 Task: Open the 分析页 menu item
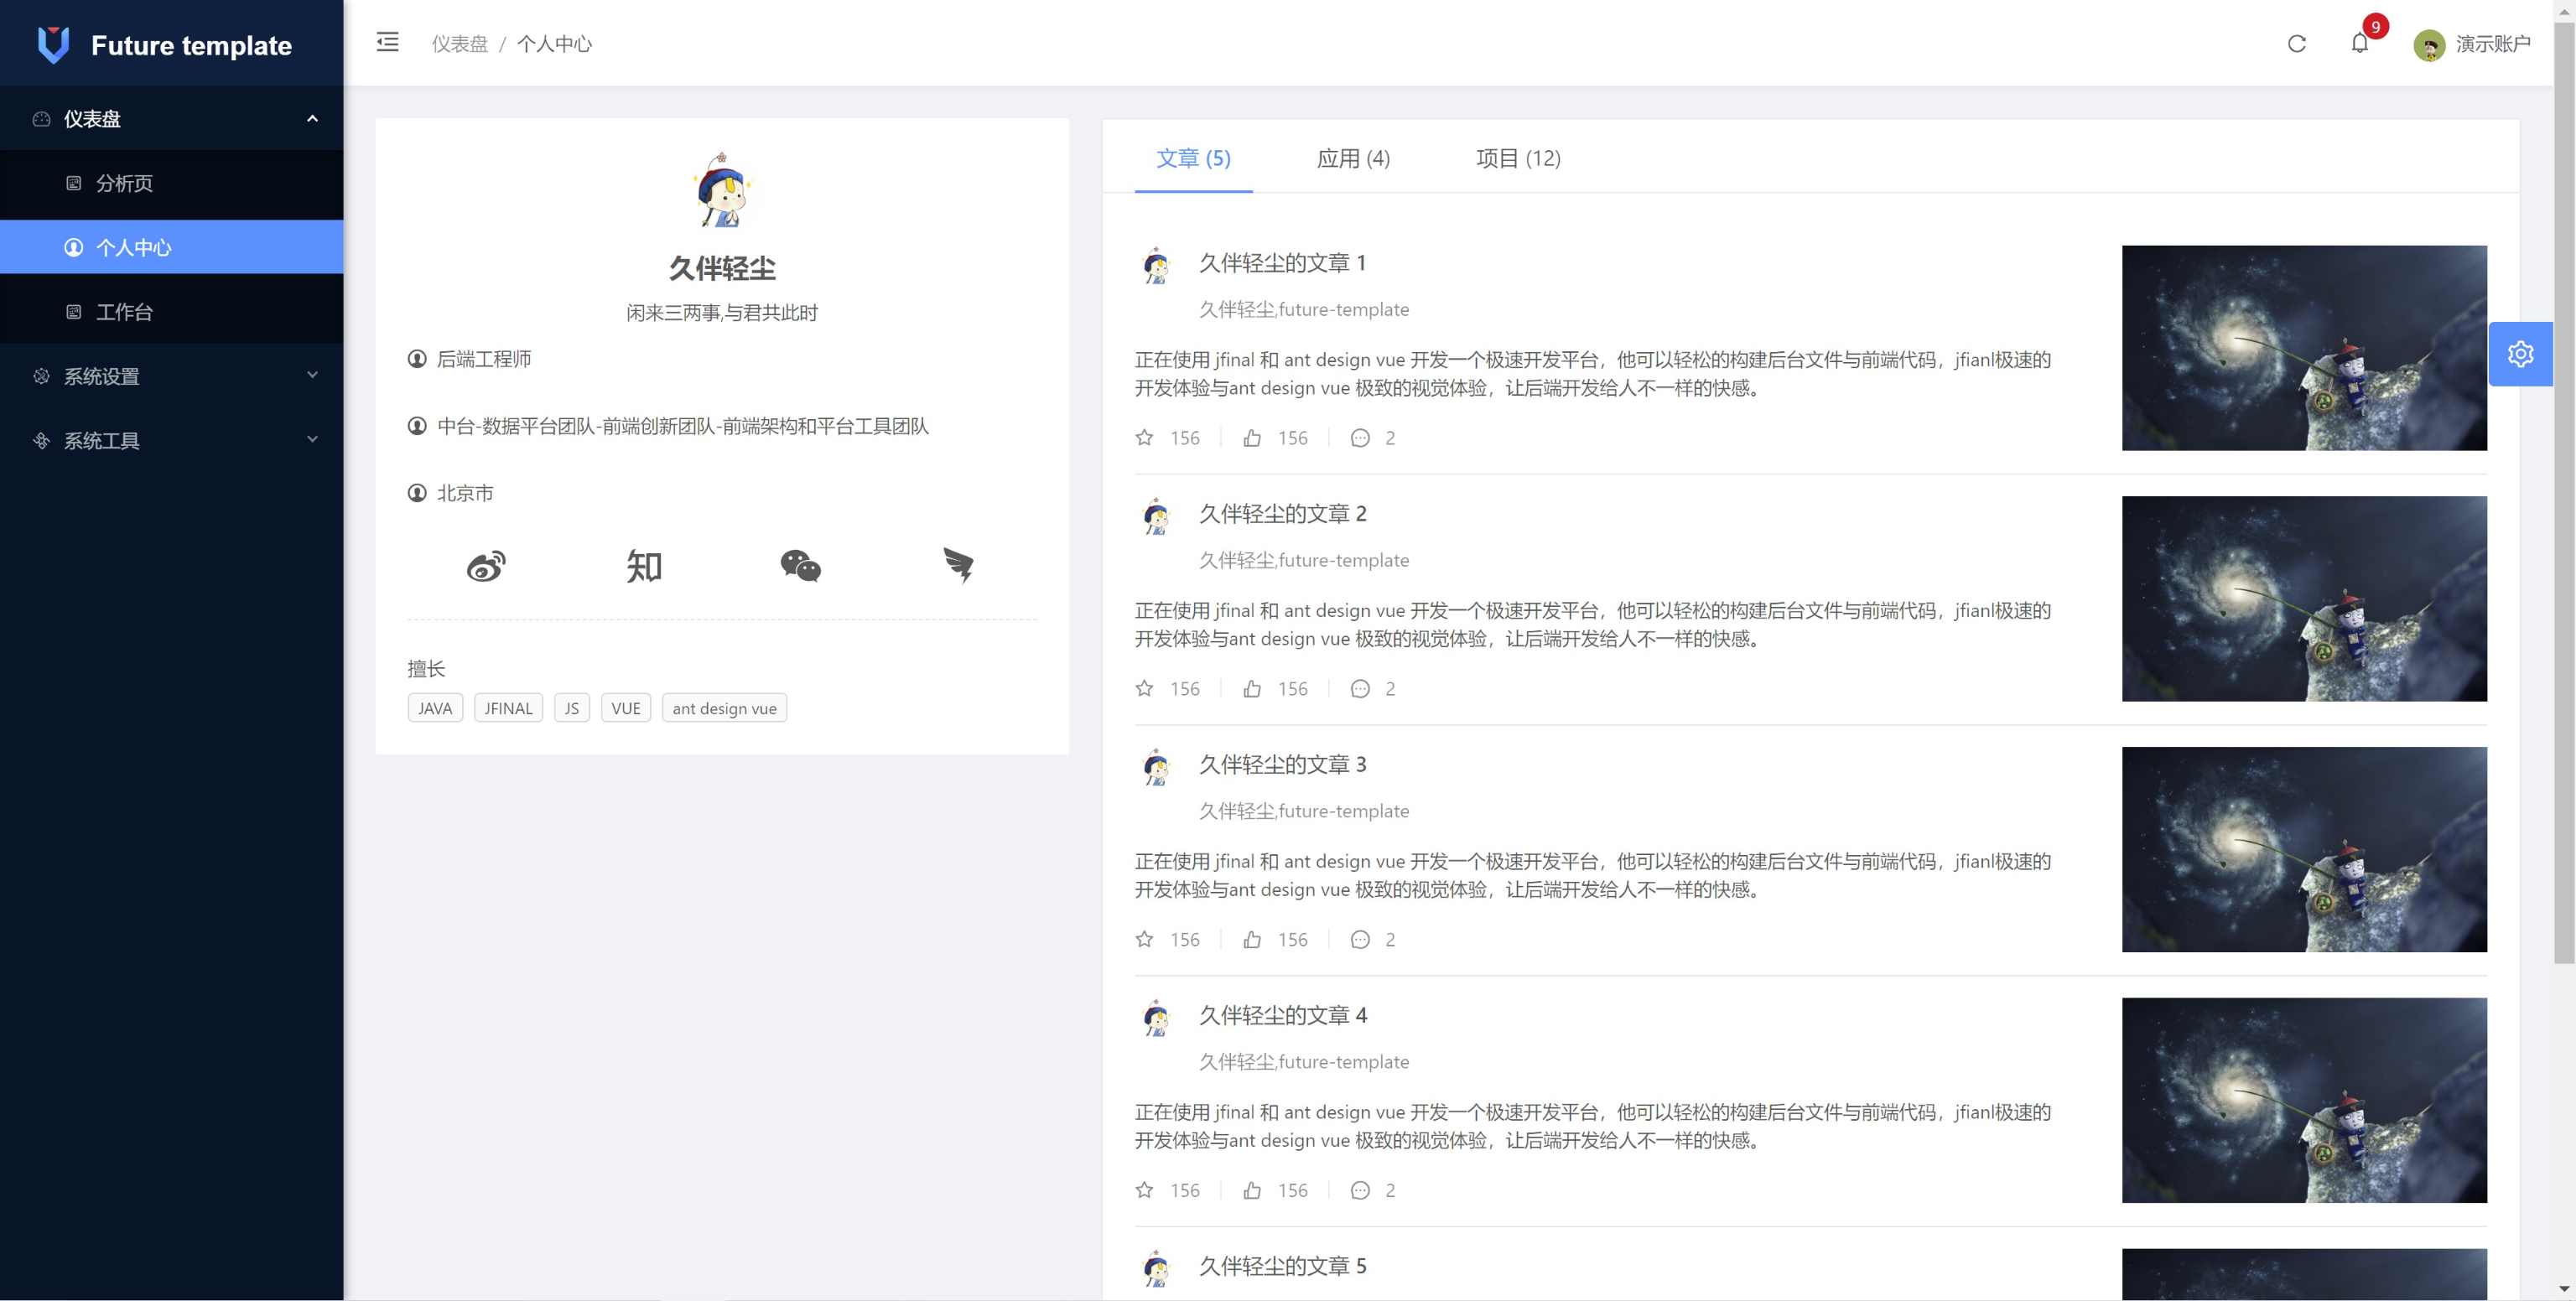click(x=124, y=183)
